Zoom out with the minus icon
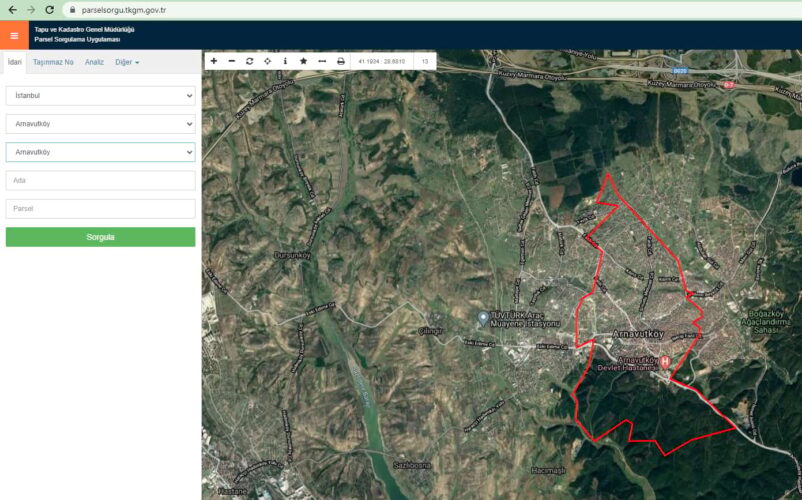 tap(232, 61)
